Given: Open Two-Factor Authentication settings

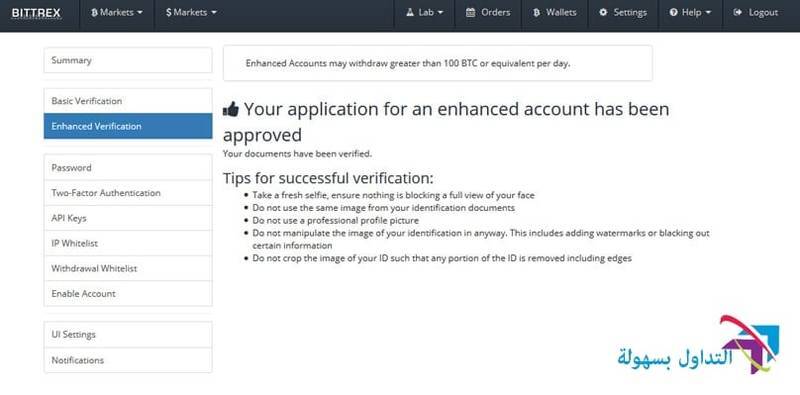Looking at the screenshot, I should pos(128,193).
